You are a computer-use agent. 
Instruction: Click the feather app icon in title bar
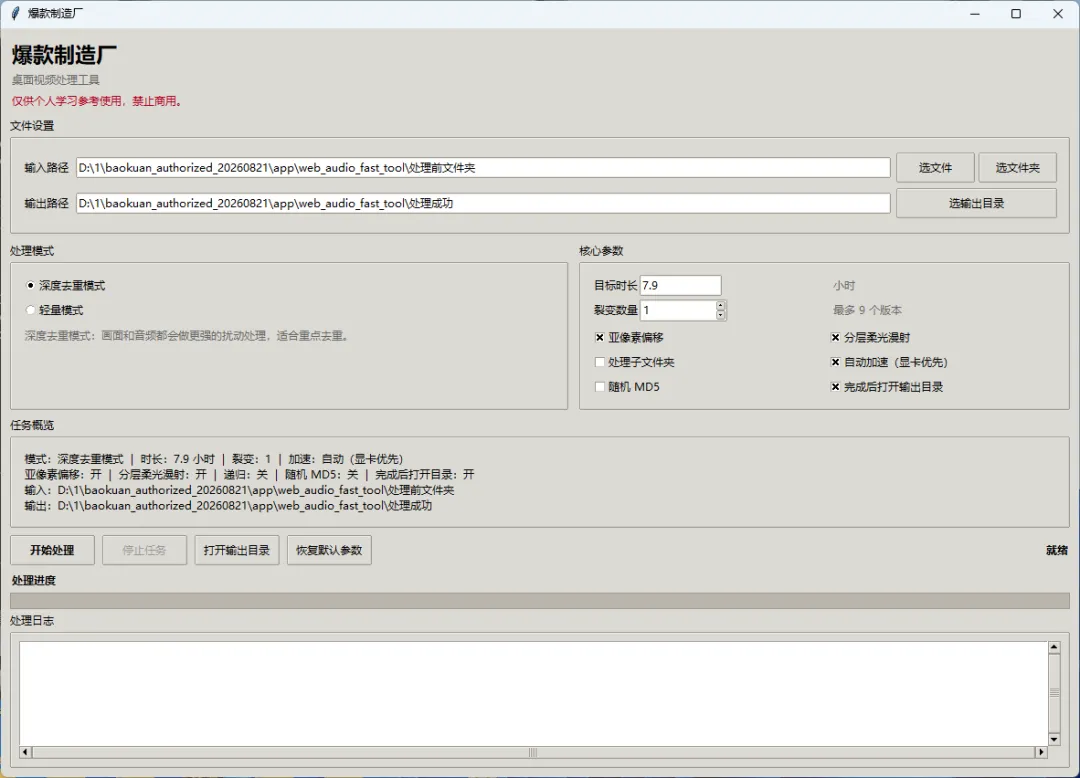(15, 13)
